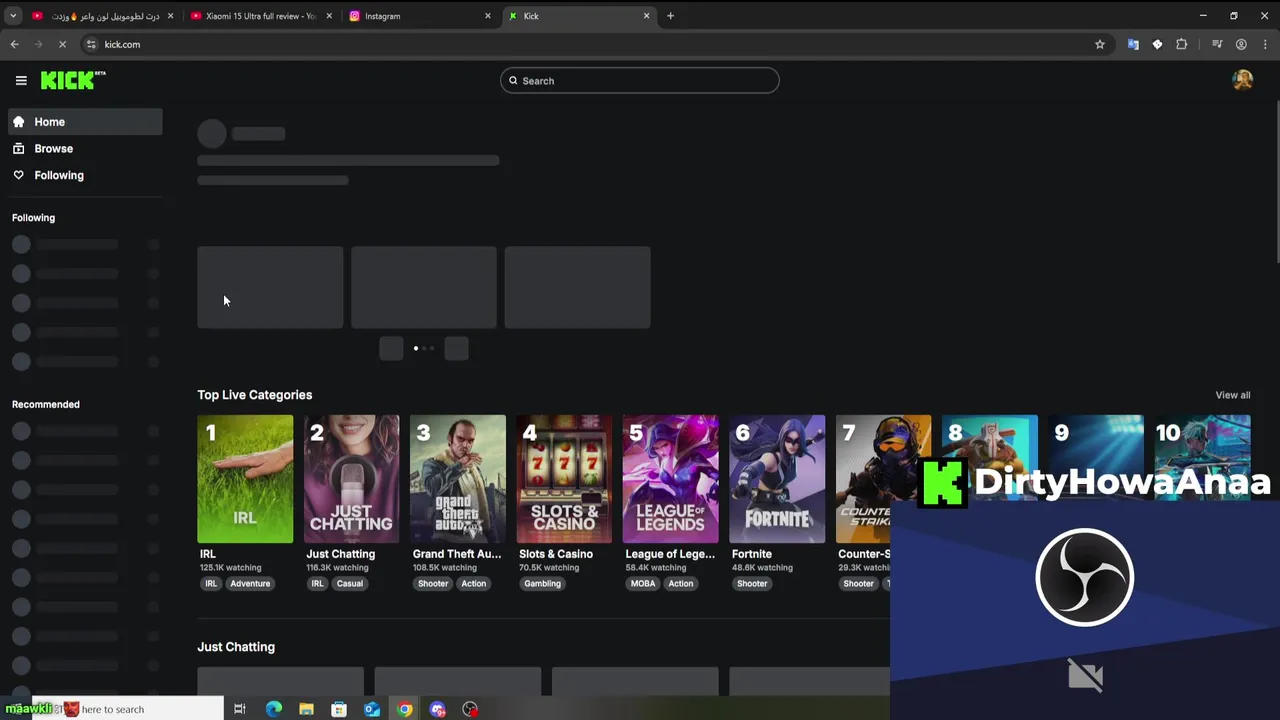Open the tab search dropdown

[13, 16]
